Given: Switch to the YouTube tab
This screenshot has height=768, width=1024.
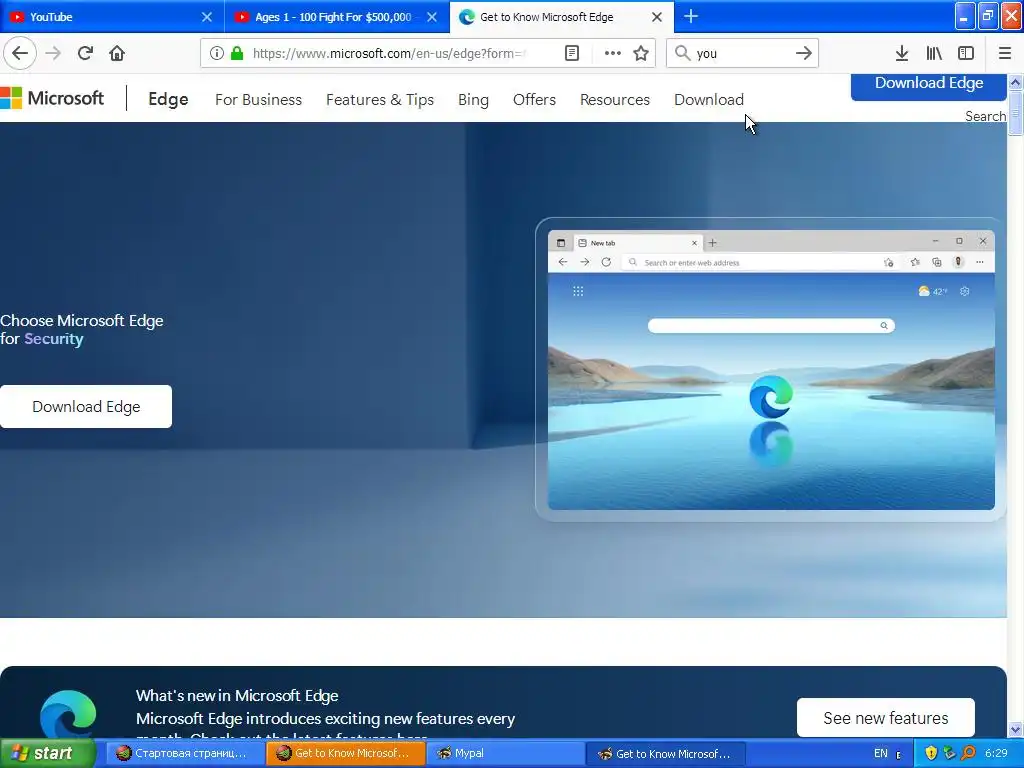Looking at the screenshot, I should point(112,16).
